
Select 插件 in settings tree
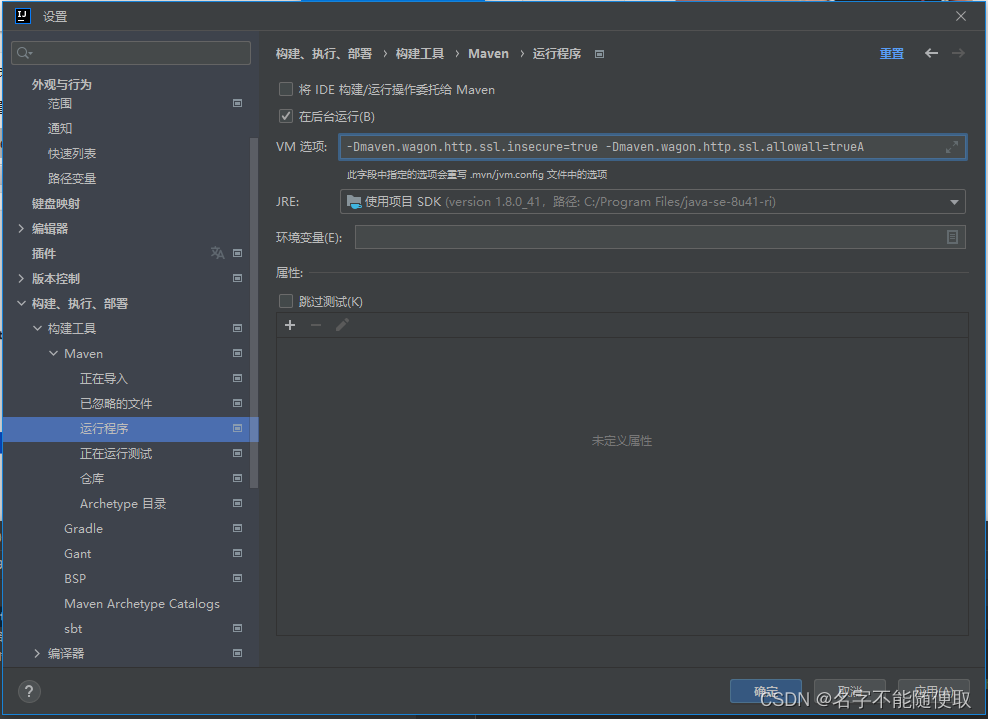coord(43,253)
